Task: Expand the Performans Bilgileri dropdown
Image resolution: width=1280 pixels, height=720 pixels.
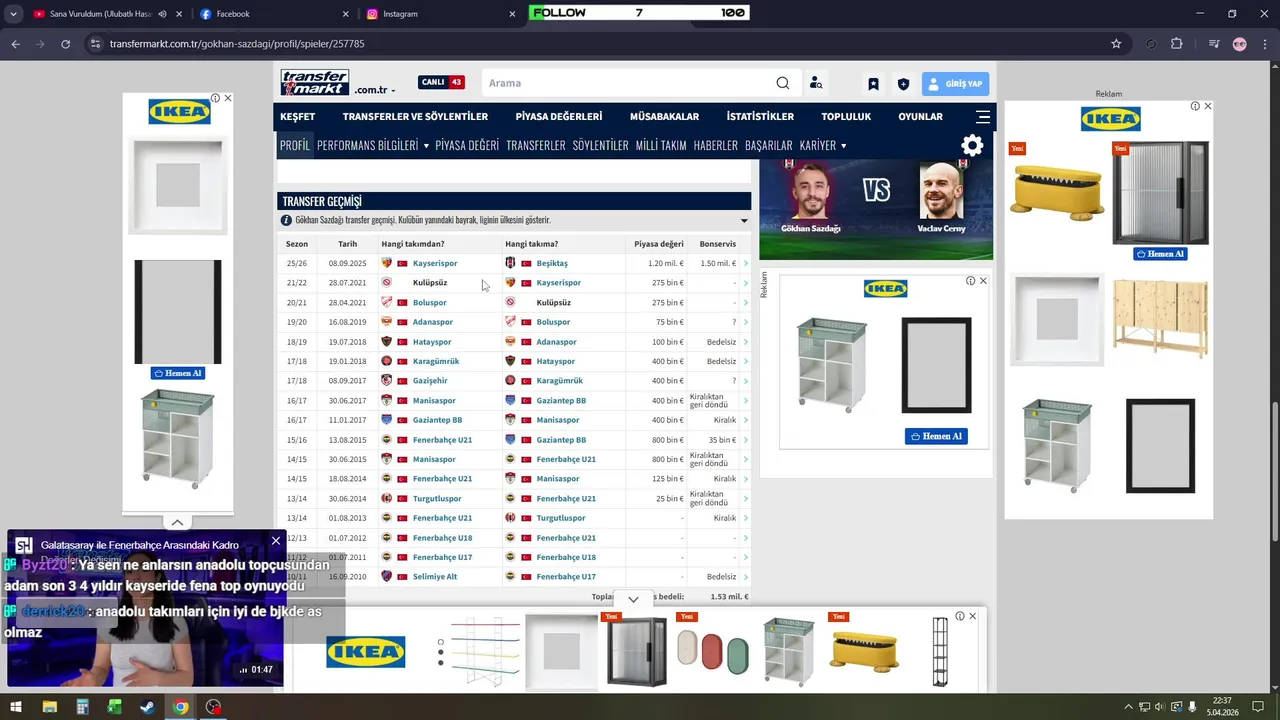Action: click(x=426, y=145)
